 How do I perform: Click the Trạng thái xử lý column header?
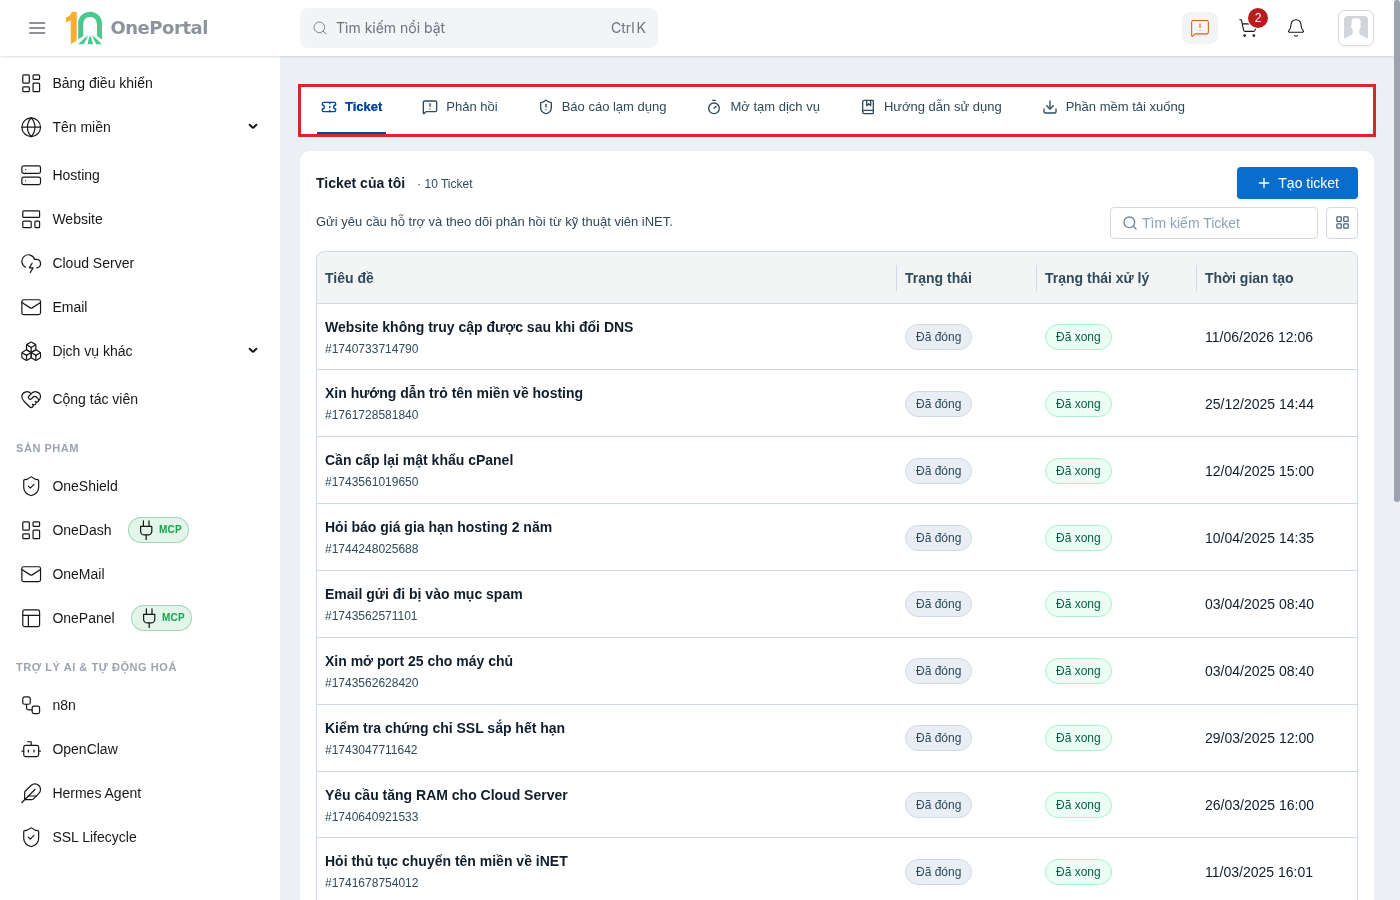click(x=1097, y=278)
